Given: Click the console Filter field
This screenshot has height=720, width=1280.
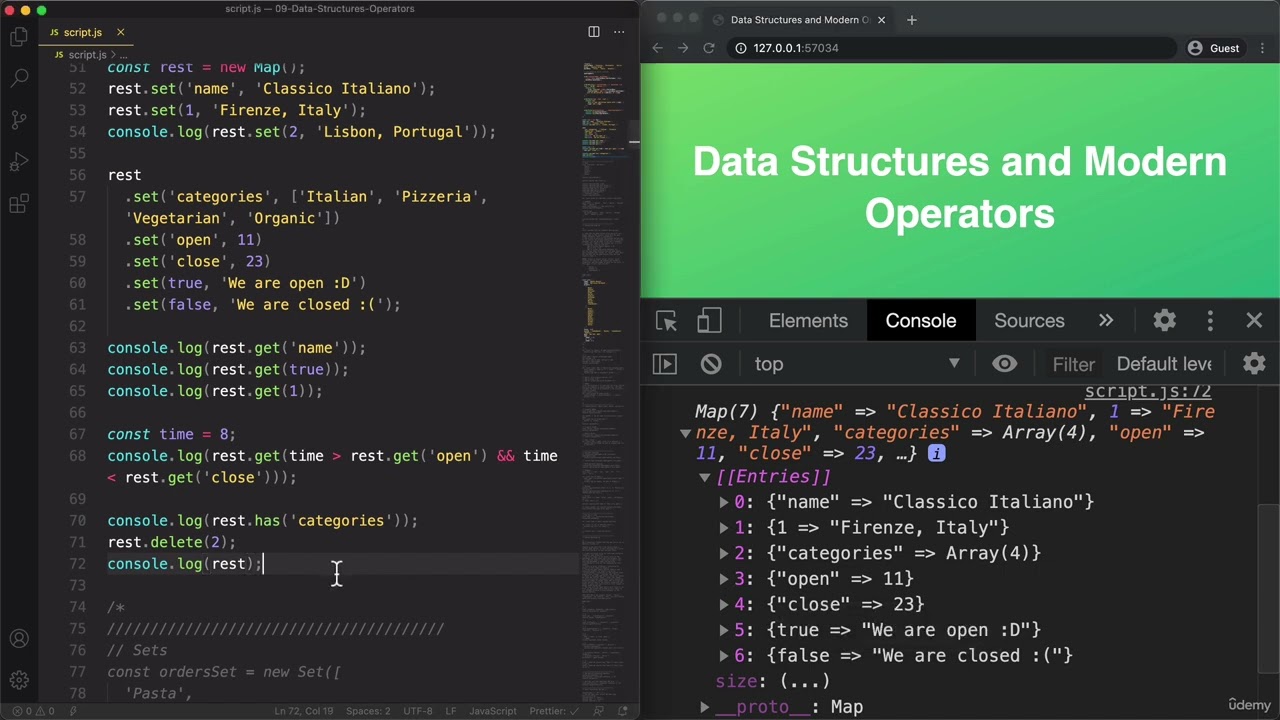Looking at the screenshot, I should pyautogui.click(x=1073, y=364).
